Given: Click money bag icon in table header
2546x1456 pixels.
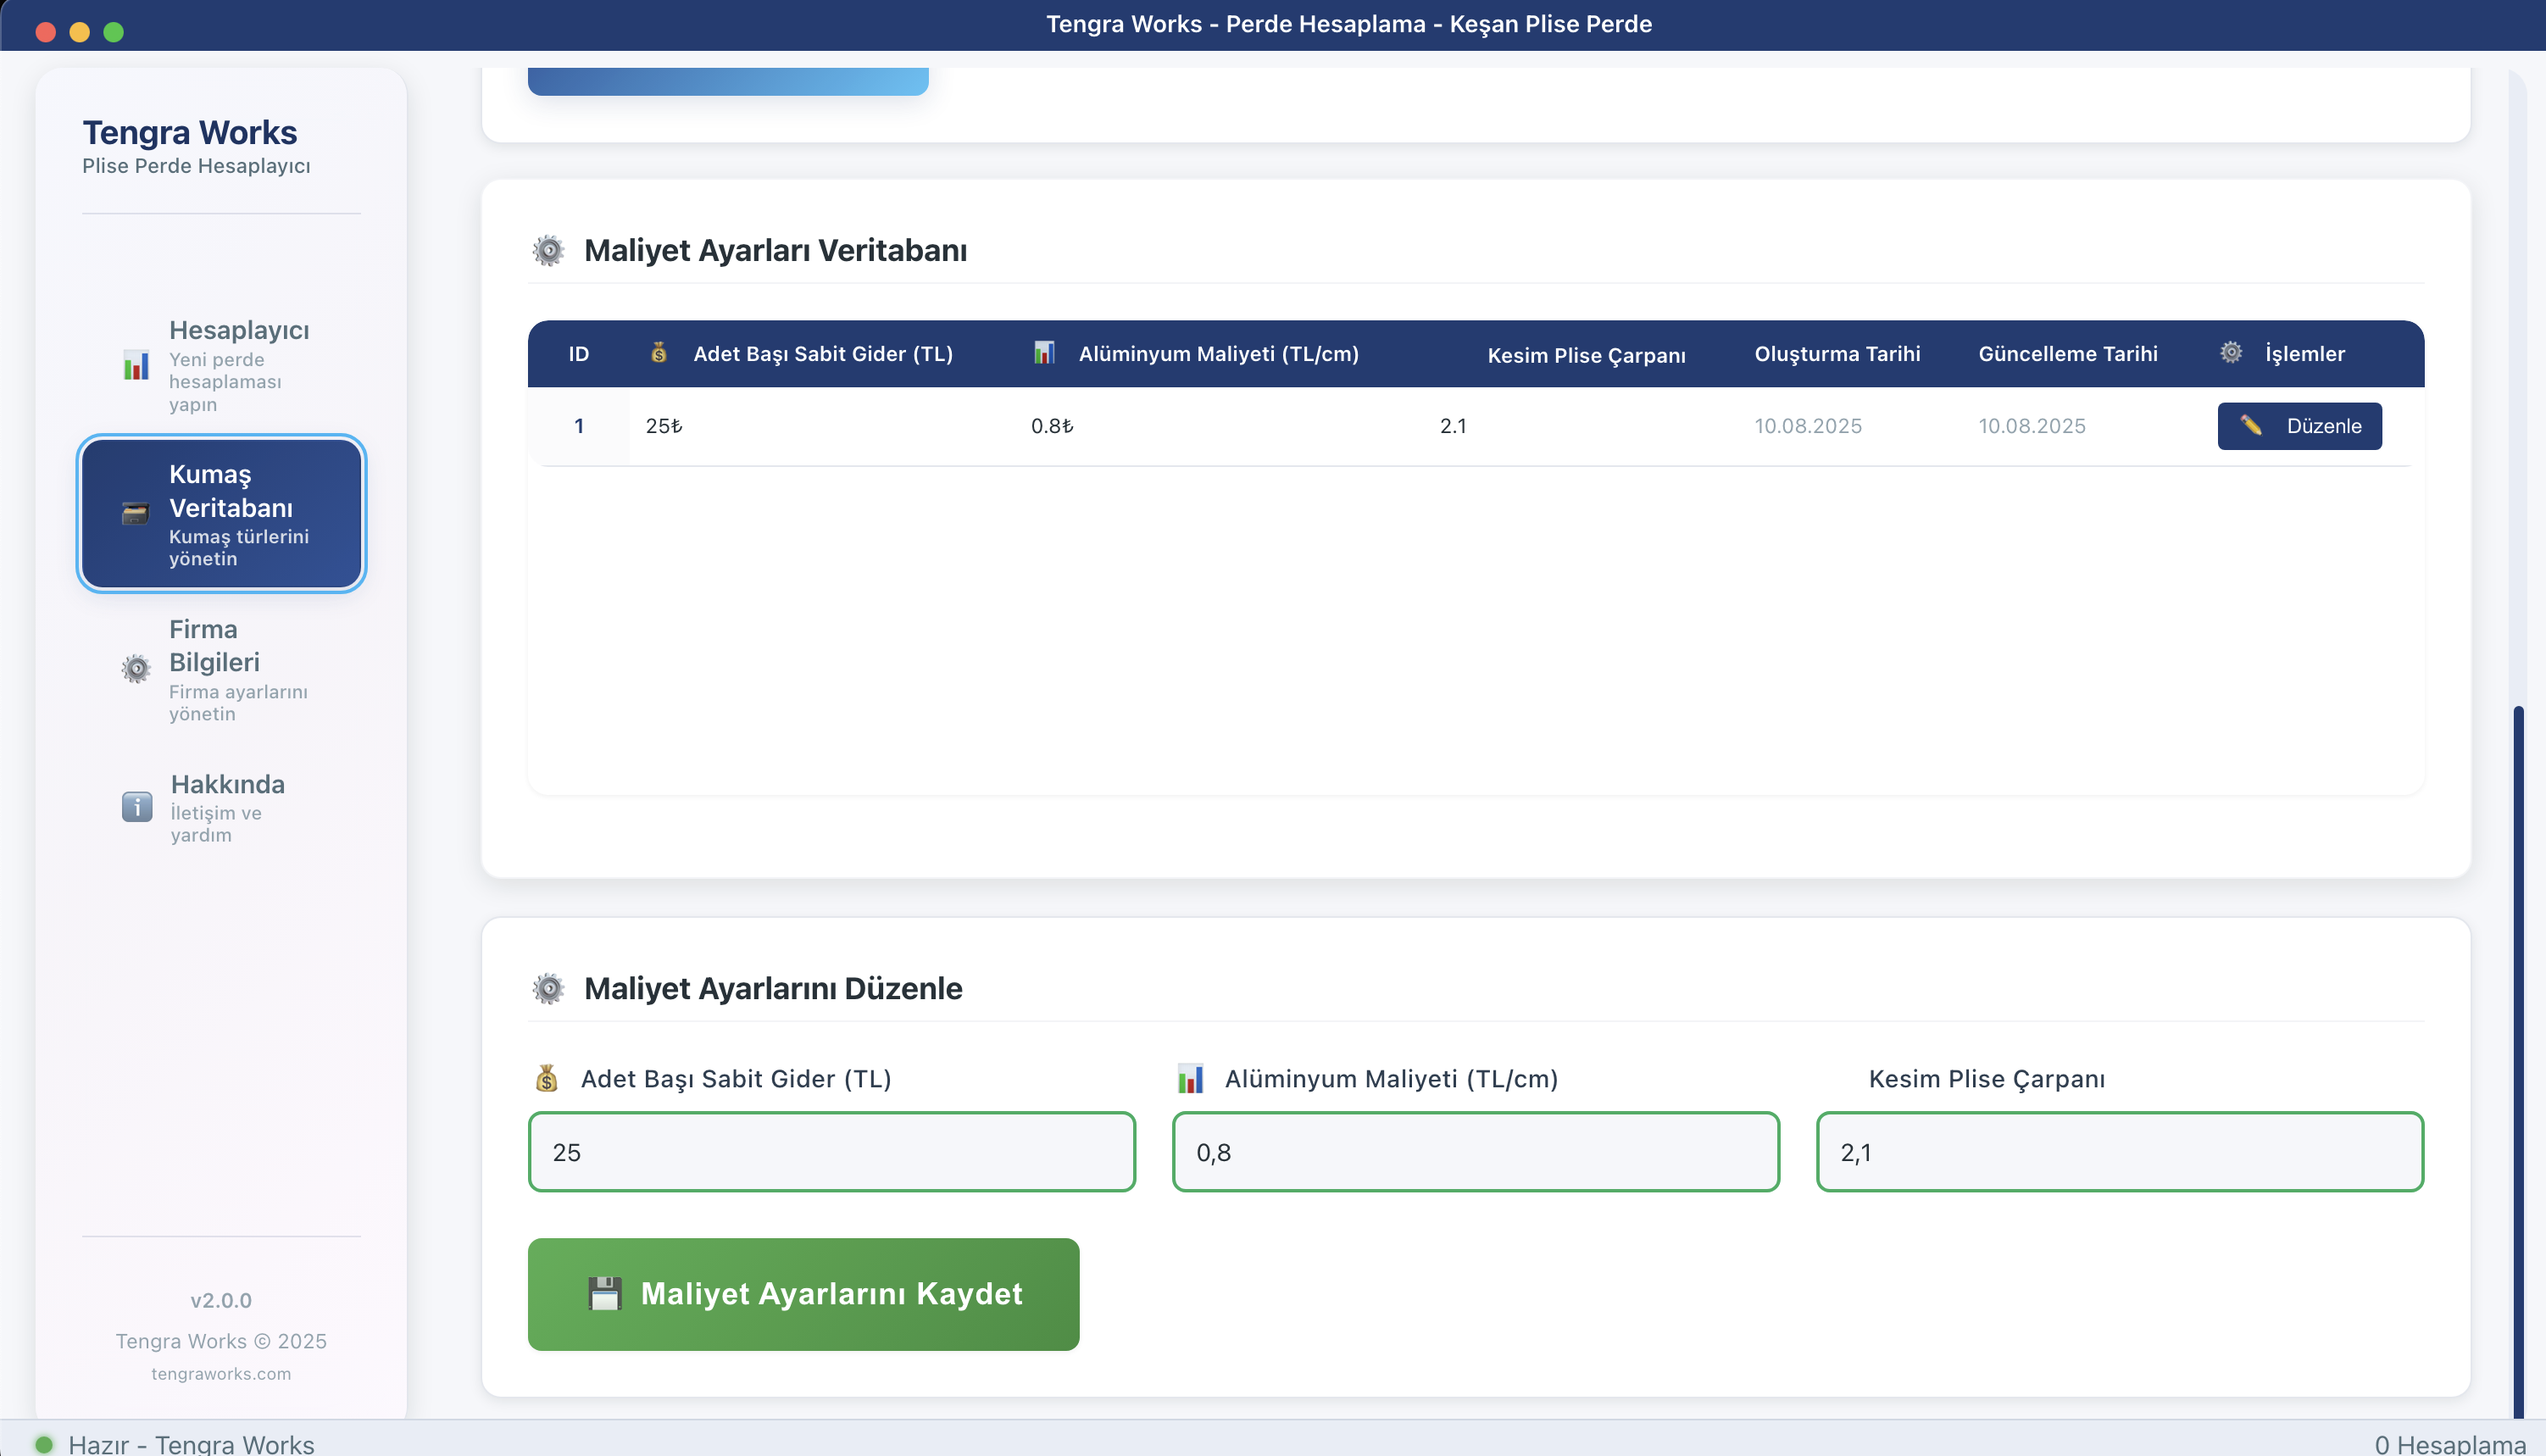Looking at the screenshot, I should tap(658, 353).
